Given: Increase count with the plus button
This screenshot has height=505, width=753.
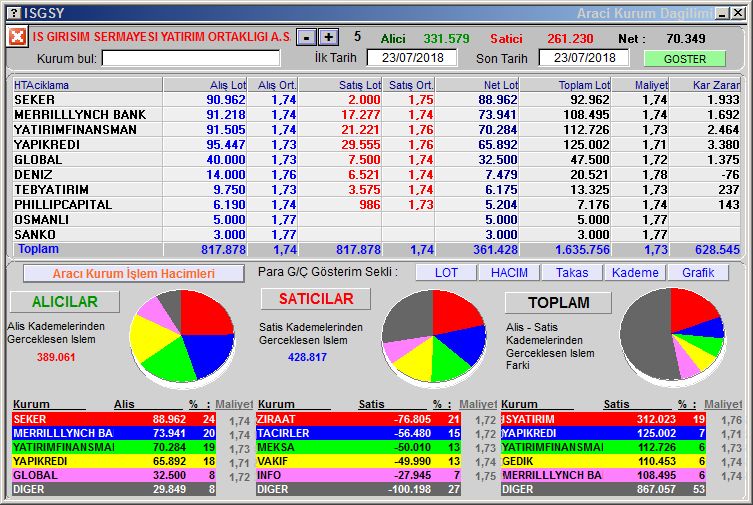Looking at the screenshot, I should point(328,37).
